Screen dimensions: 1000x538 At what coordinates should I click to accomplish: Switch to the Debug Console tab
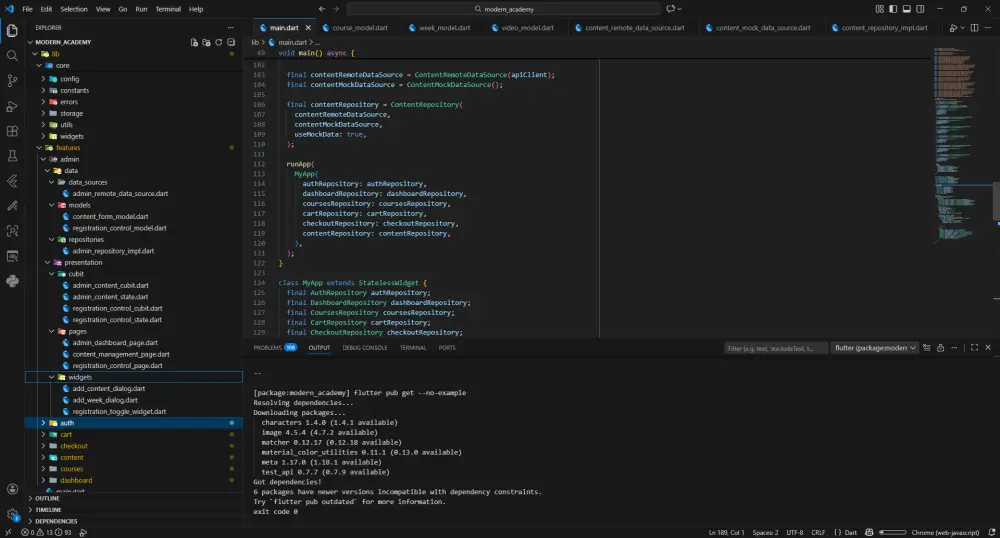coord(365,347)
